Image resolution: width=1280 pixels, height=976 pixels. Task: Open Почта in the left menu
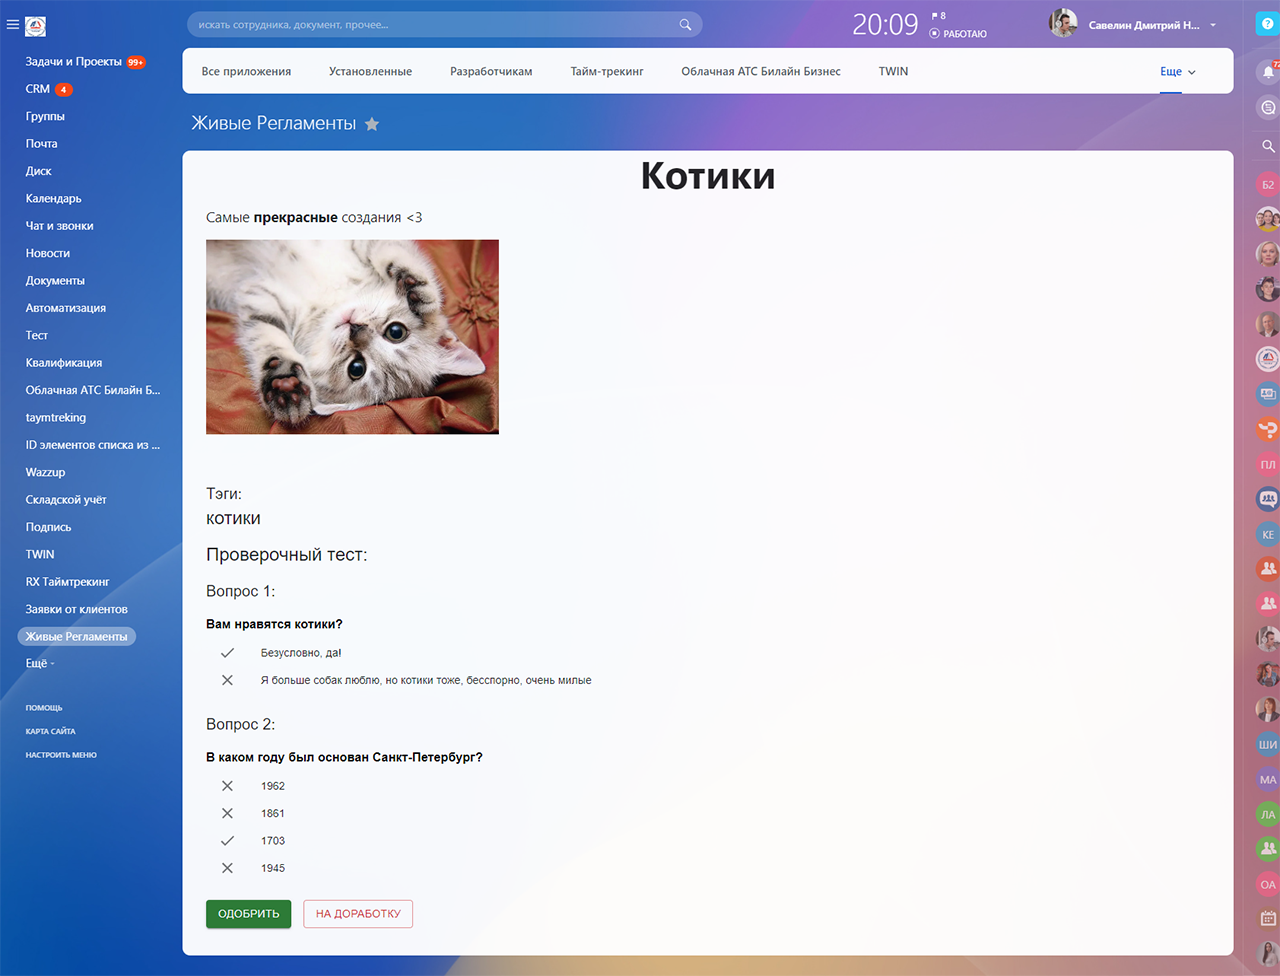point(42,144)
